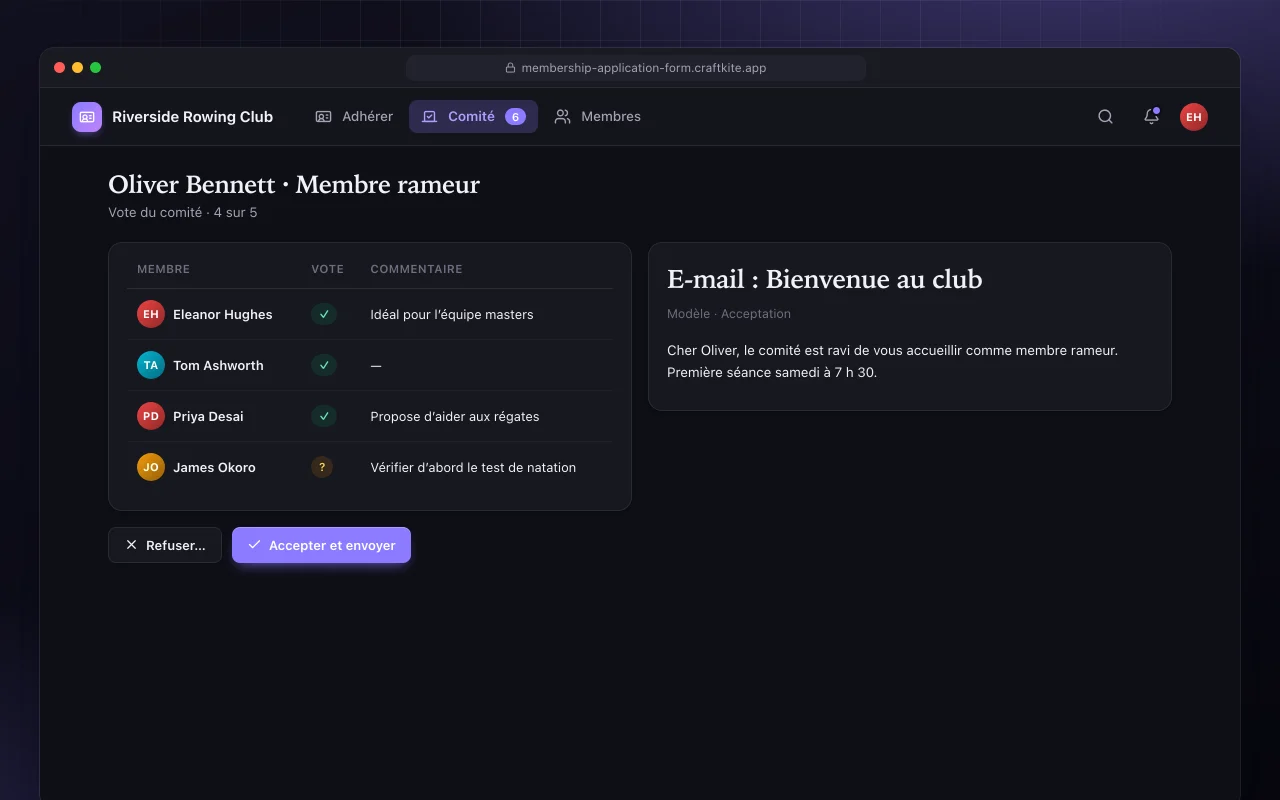Screen dimensions: 1280x800
Task: Click the Comité count badge 6
Action: (516, 117)
